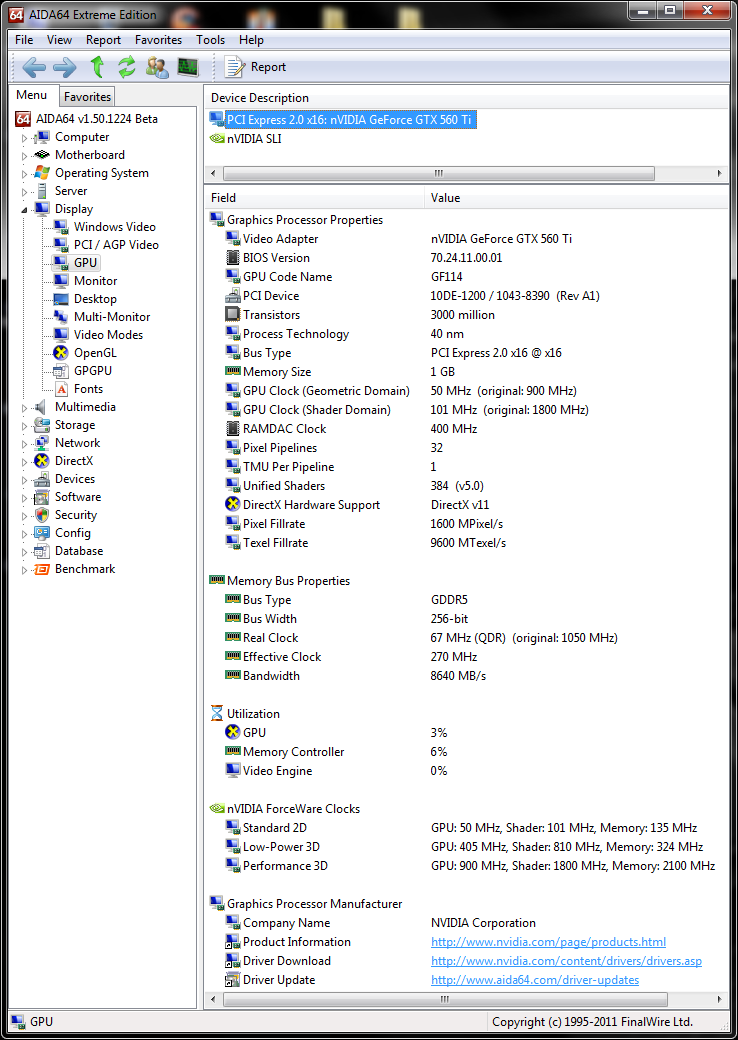
Task: Select the DirectX tree icon
Action: [x=42, y=461]
